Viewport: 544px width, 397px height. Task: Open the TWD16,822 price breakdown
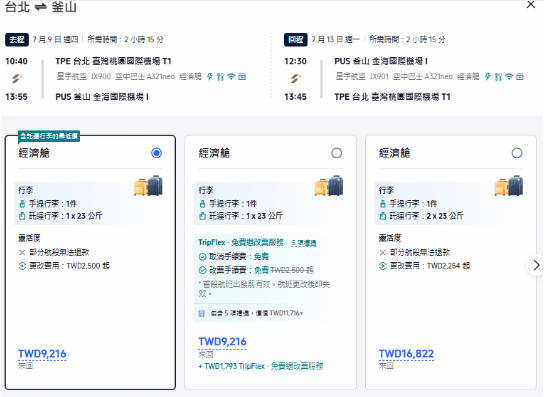click(406, 354)
